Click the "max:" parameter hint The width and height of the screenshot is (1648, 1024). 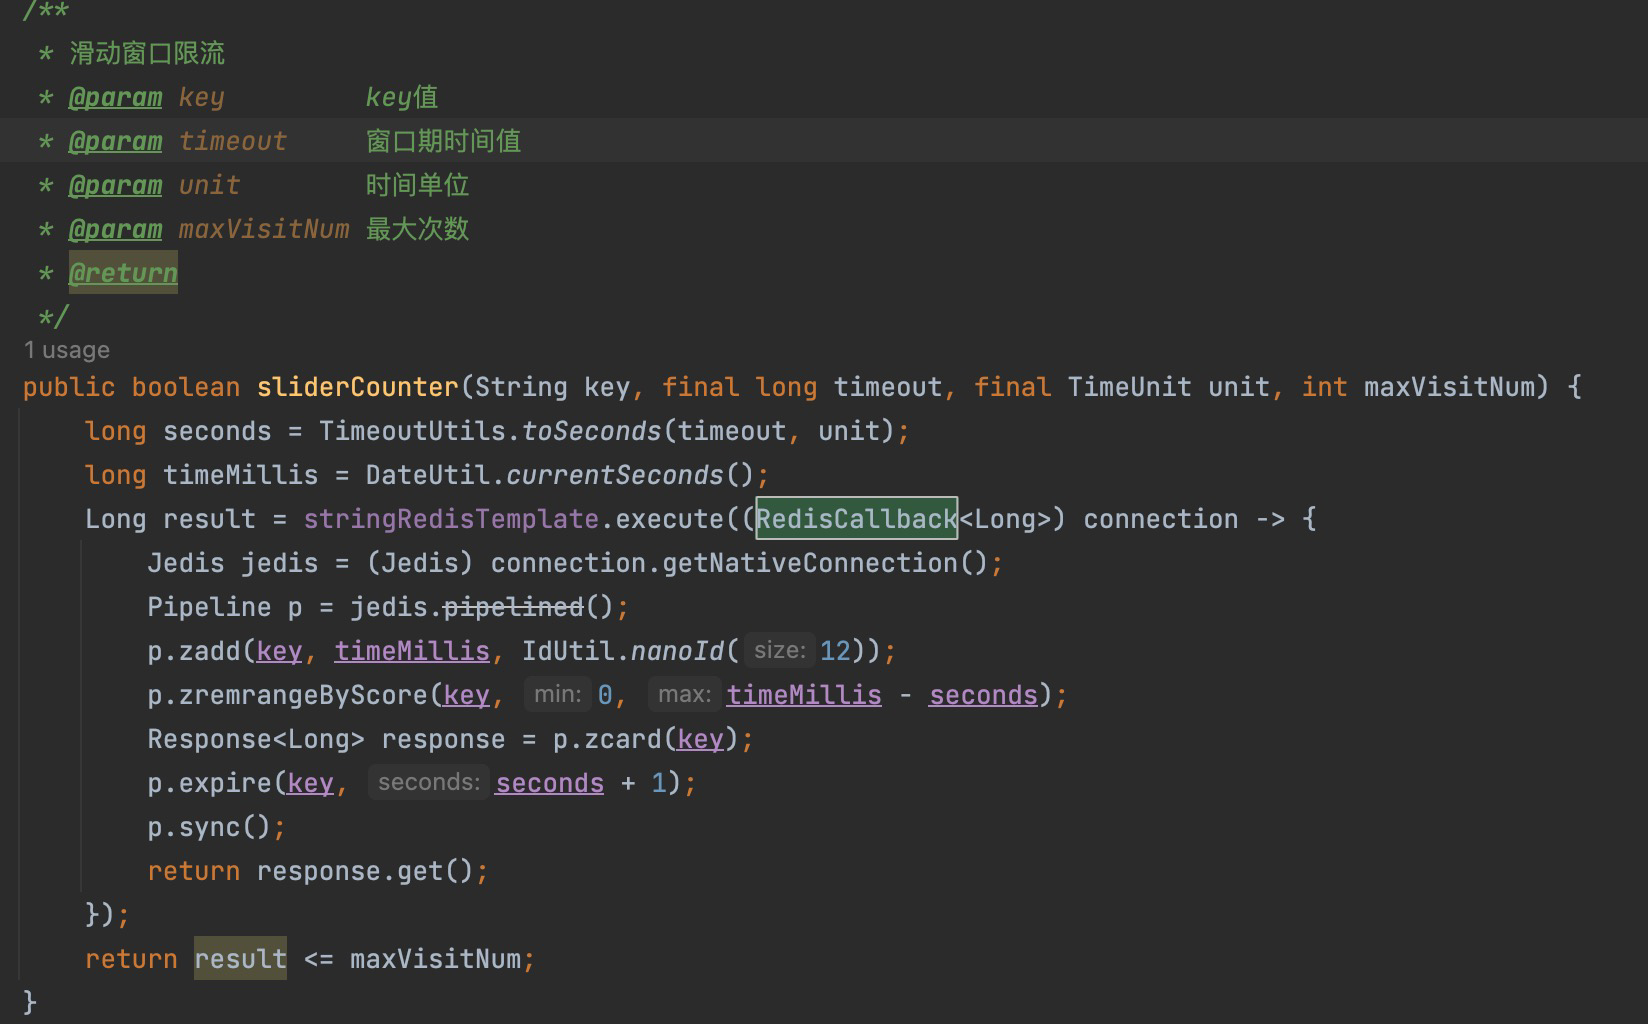(685, 695)
